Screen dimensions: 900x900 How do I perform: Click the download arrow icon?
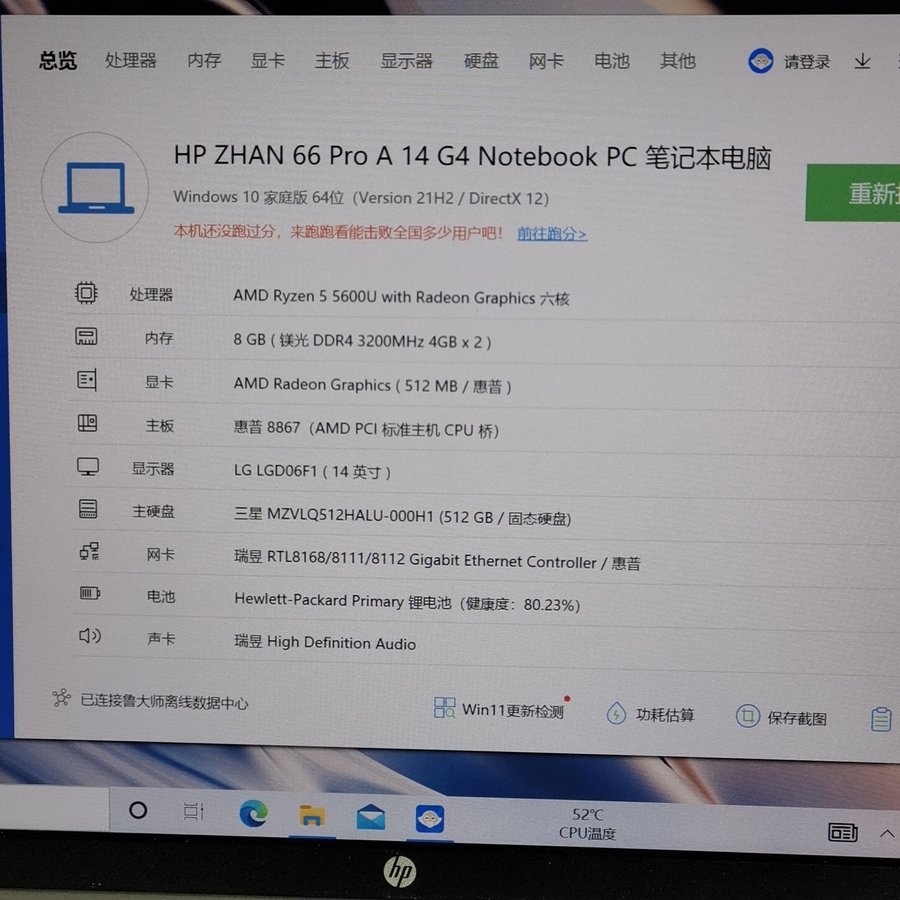click(x=862, y=62)
